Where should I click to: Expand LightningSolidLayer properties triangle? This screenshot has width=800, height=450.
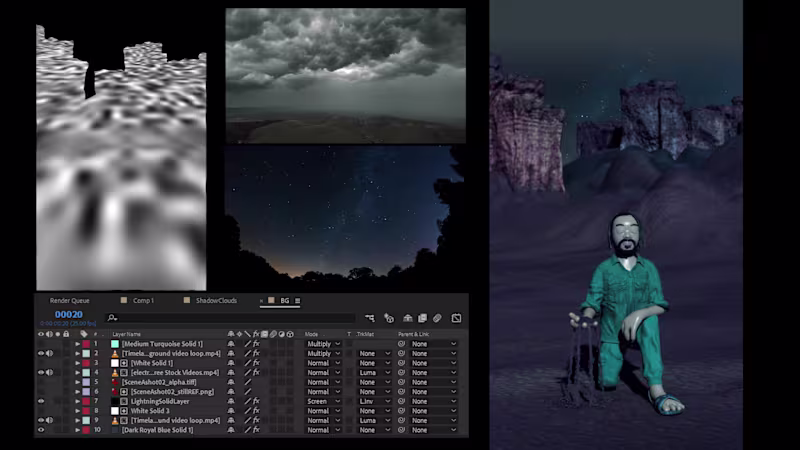[78, 402]
